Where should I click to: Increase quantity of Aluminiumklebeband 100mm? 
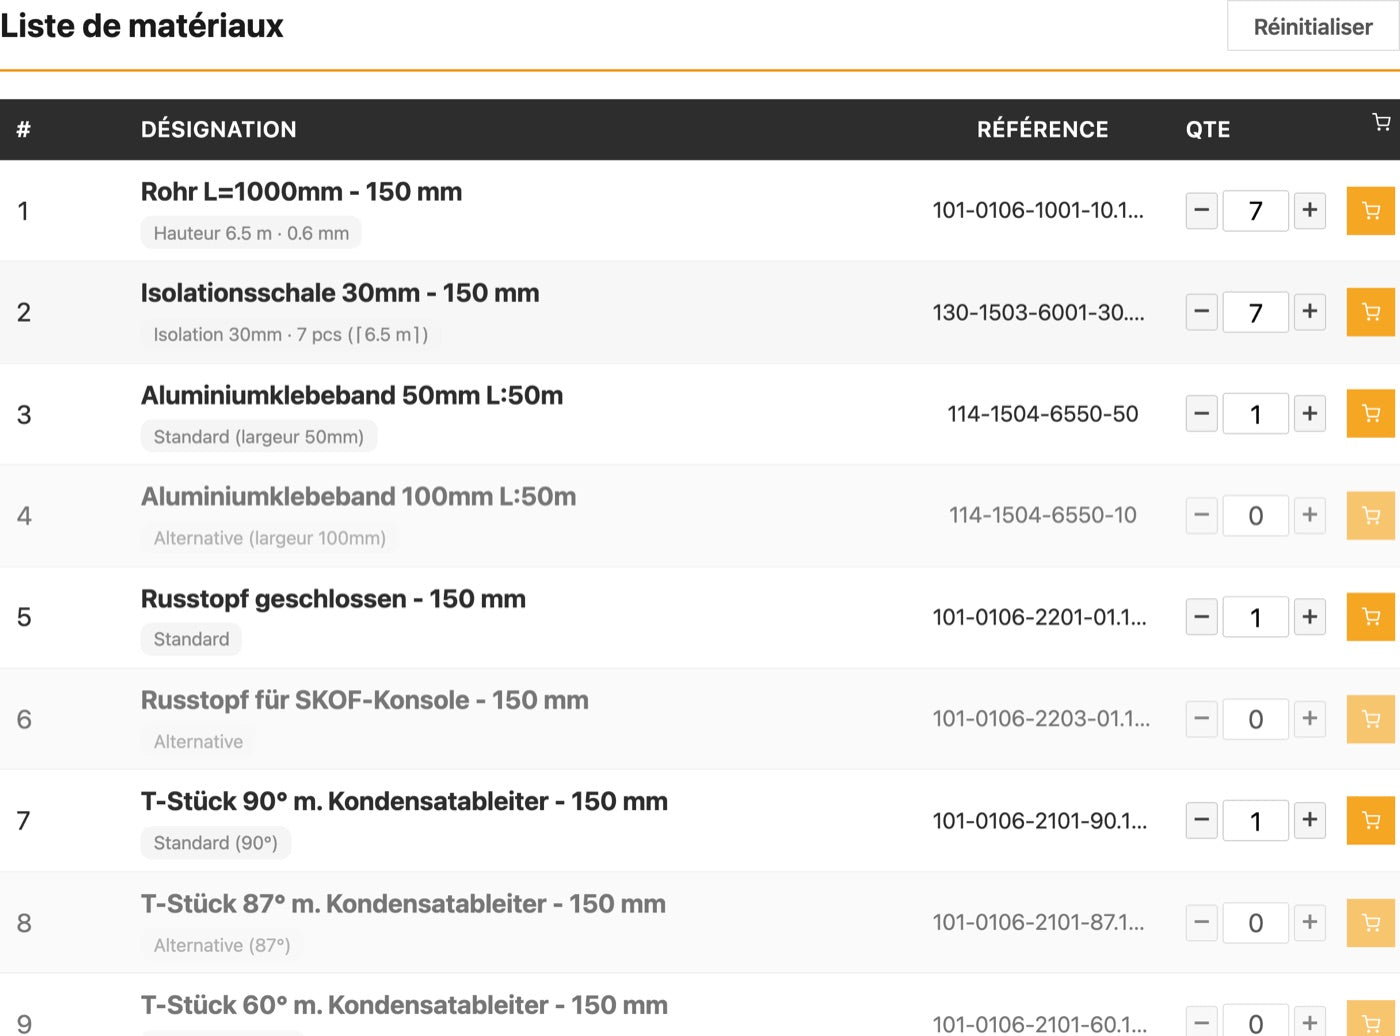click(1310, 515)
